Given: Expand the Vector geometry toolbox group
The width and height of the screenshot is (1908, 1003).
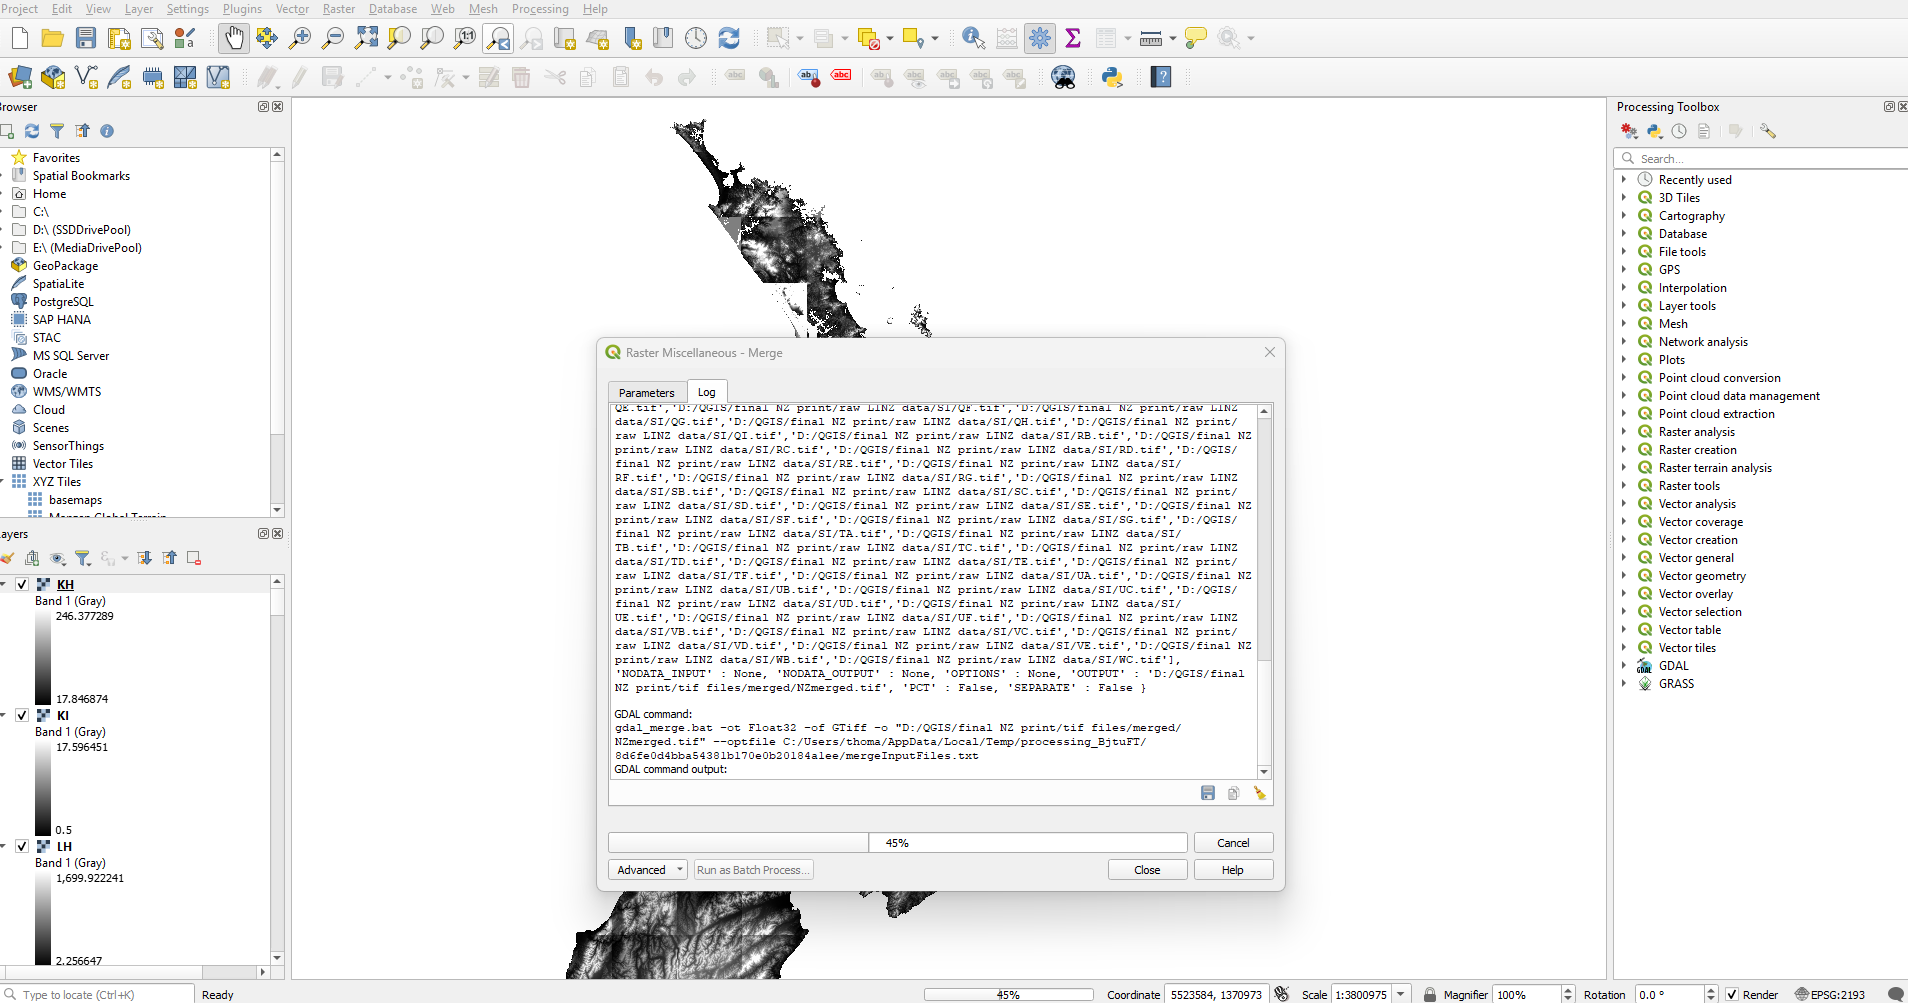Looking at the screenshot, I should point(1624,576).
